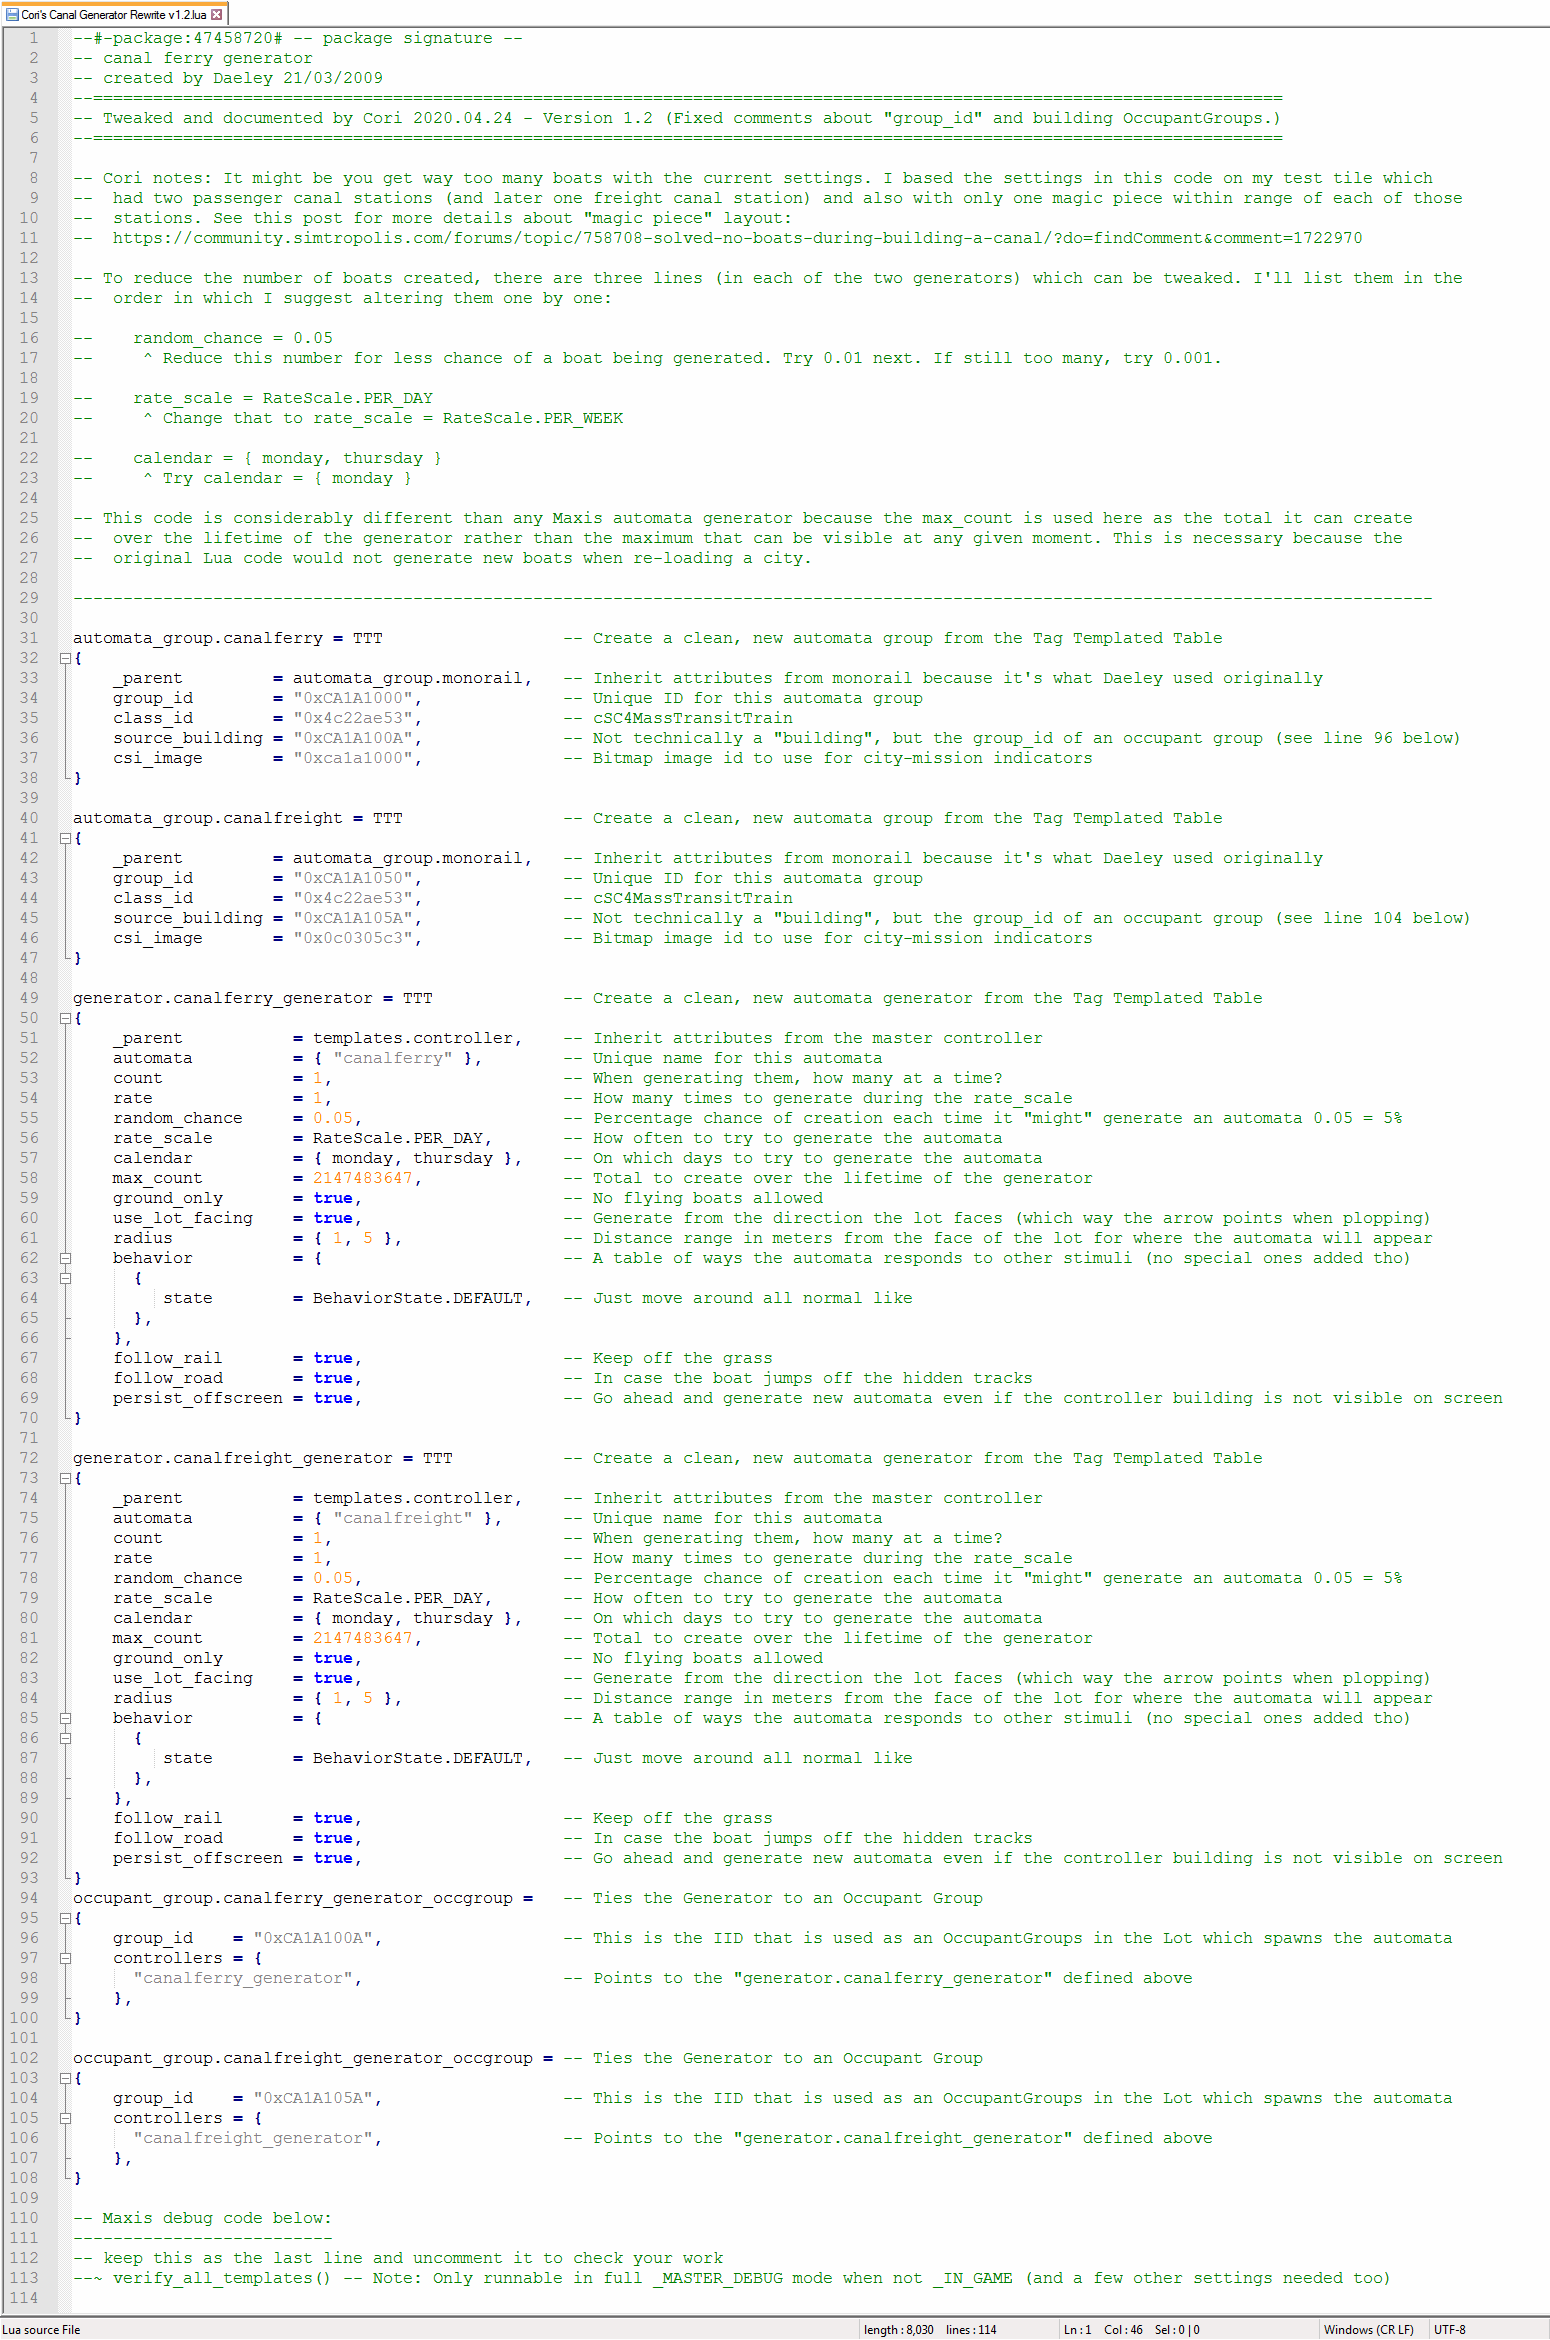Click 'persist_offscreen' on line 69
The image size is (1550, 2340).
(x=198, y=1398)
